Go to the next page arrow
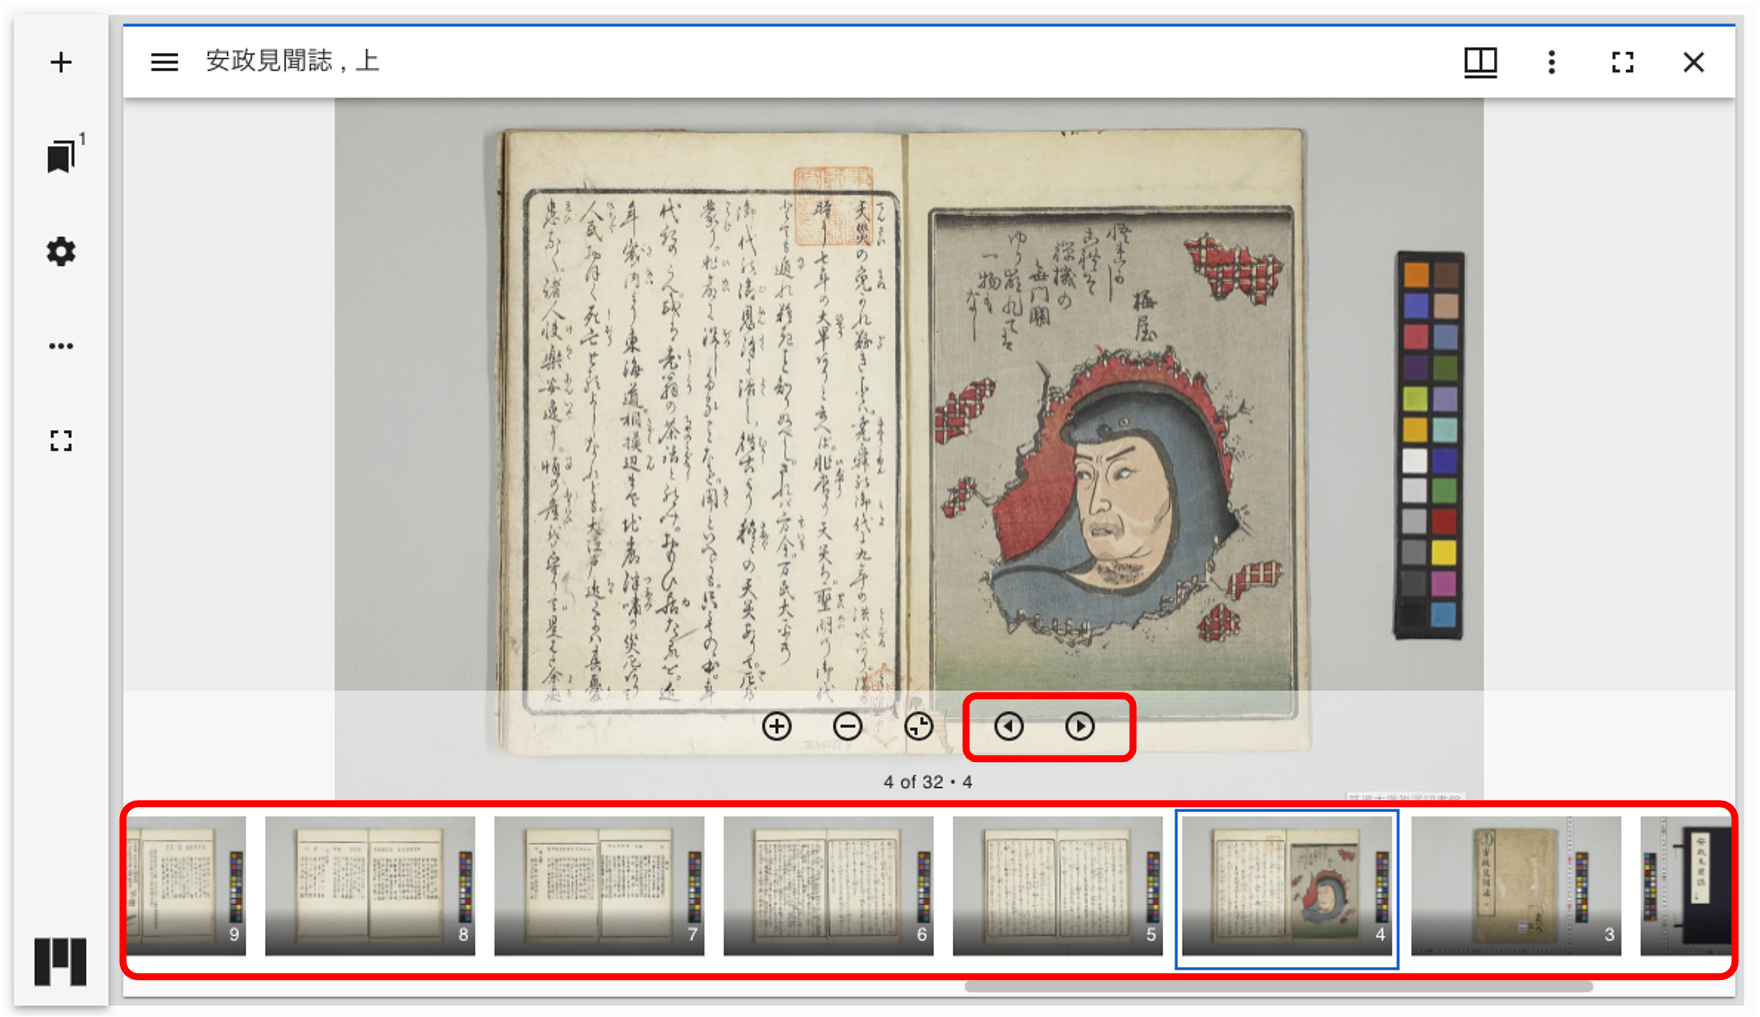This screenshot has height=1017, width=1760. (x=1080, y=726)
